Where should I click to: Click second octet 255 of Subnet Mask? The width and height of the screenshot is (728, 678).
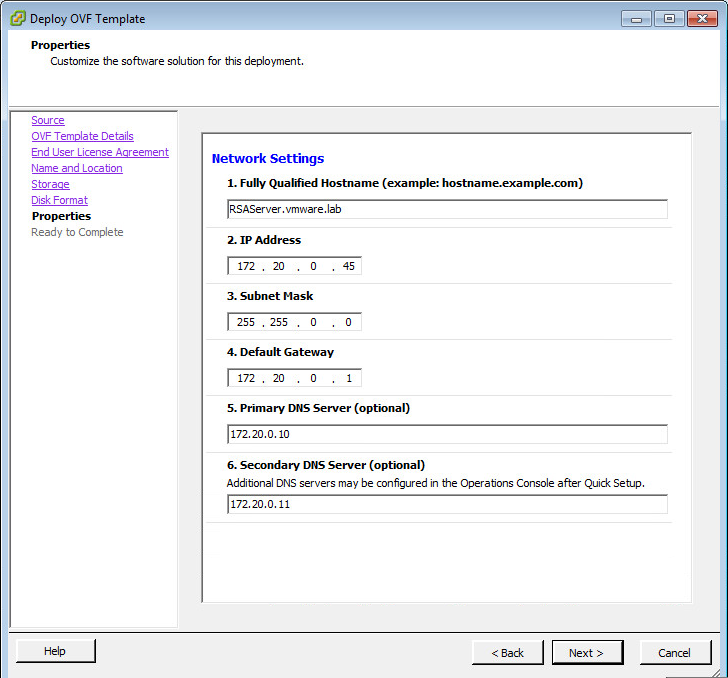279,322
